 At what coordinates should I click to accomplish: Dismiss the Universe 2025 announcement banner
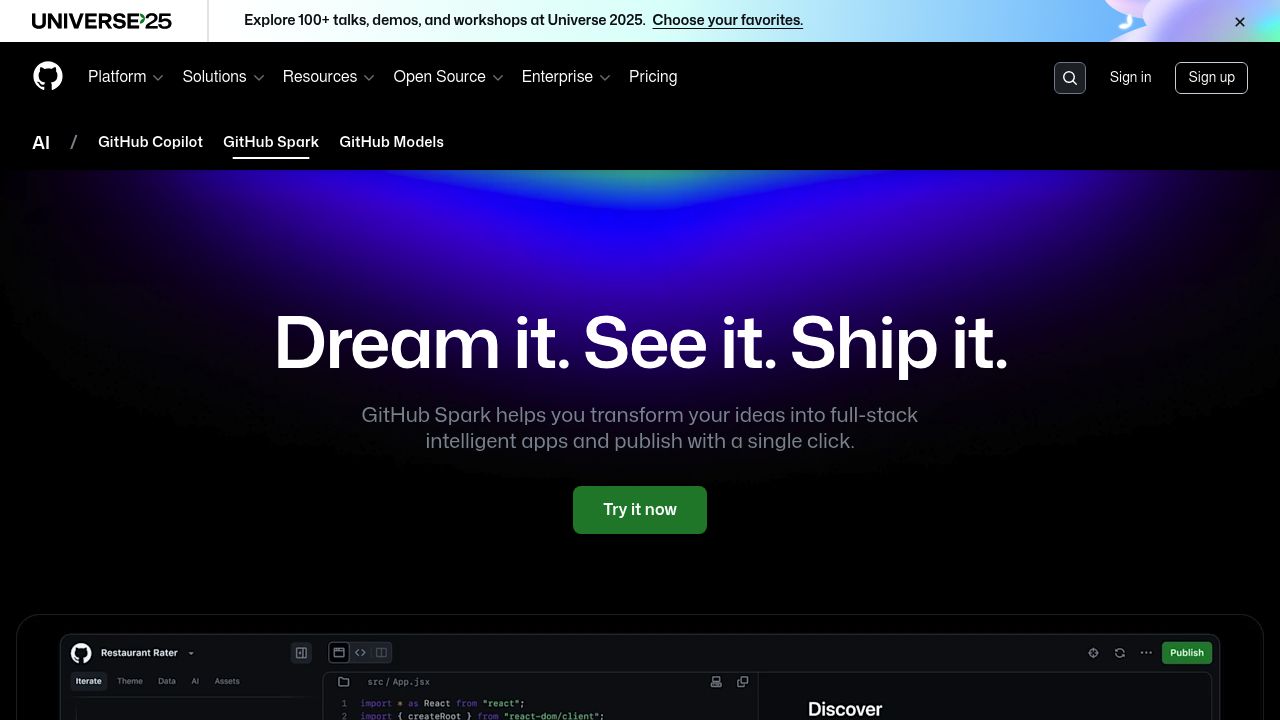coord(1240,21)
